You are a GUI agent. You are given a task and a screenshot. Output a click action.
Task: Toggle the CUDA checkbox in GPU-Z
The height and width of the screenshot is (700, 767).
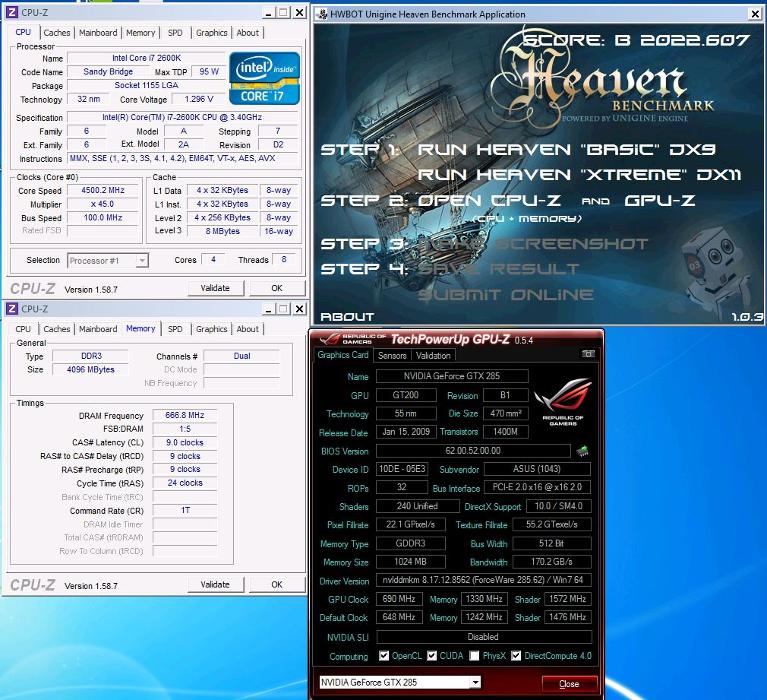click(x=432, y=655)
